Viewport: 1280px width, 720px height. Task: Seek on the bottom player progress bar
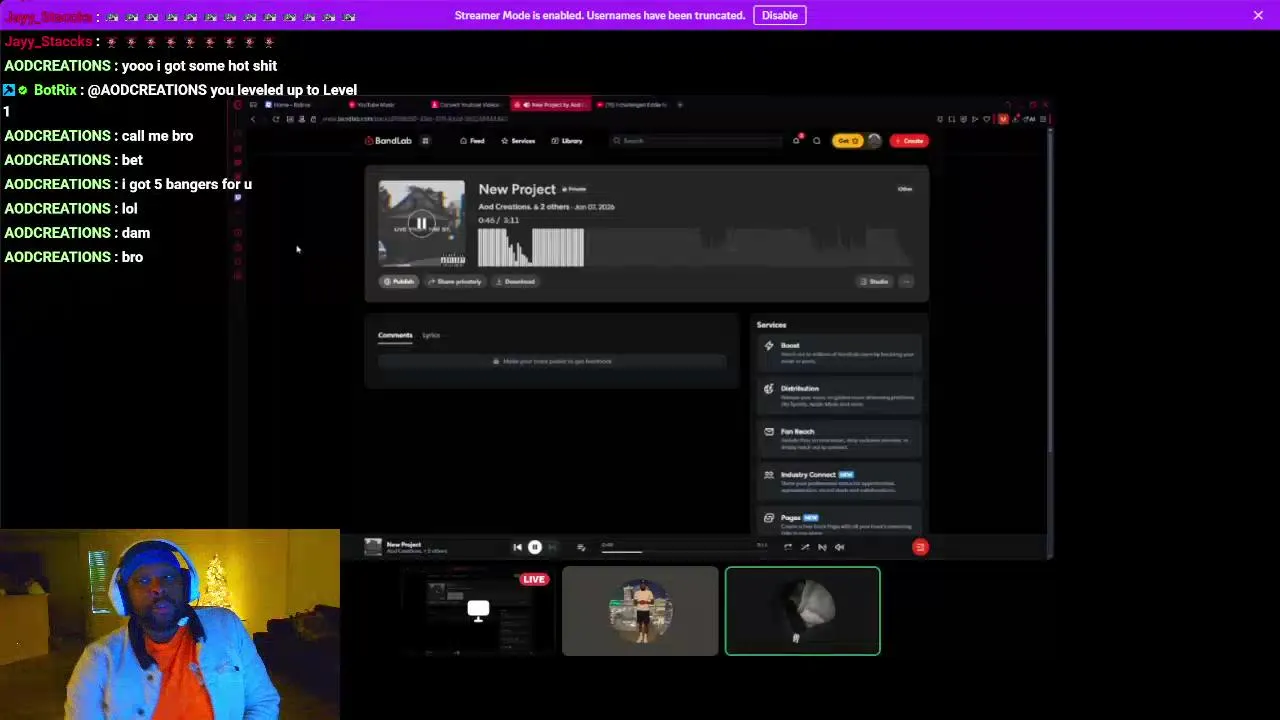click(x=684, y=550)
